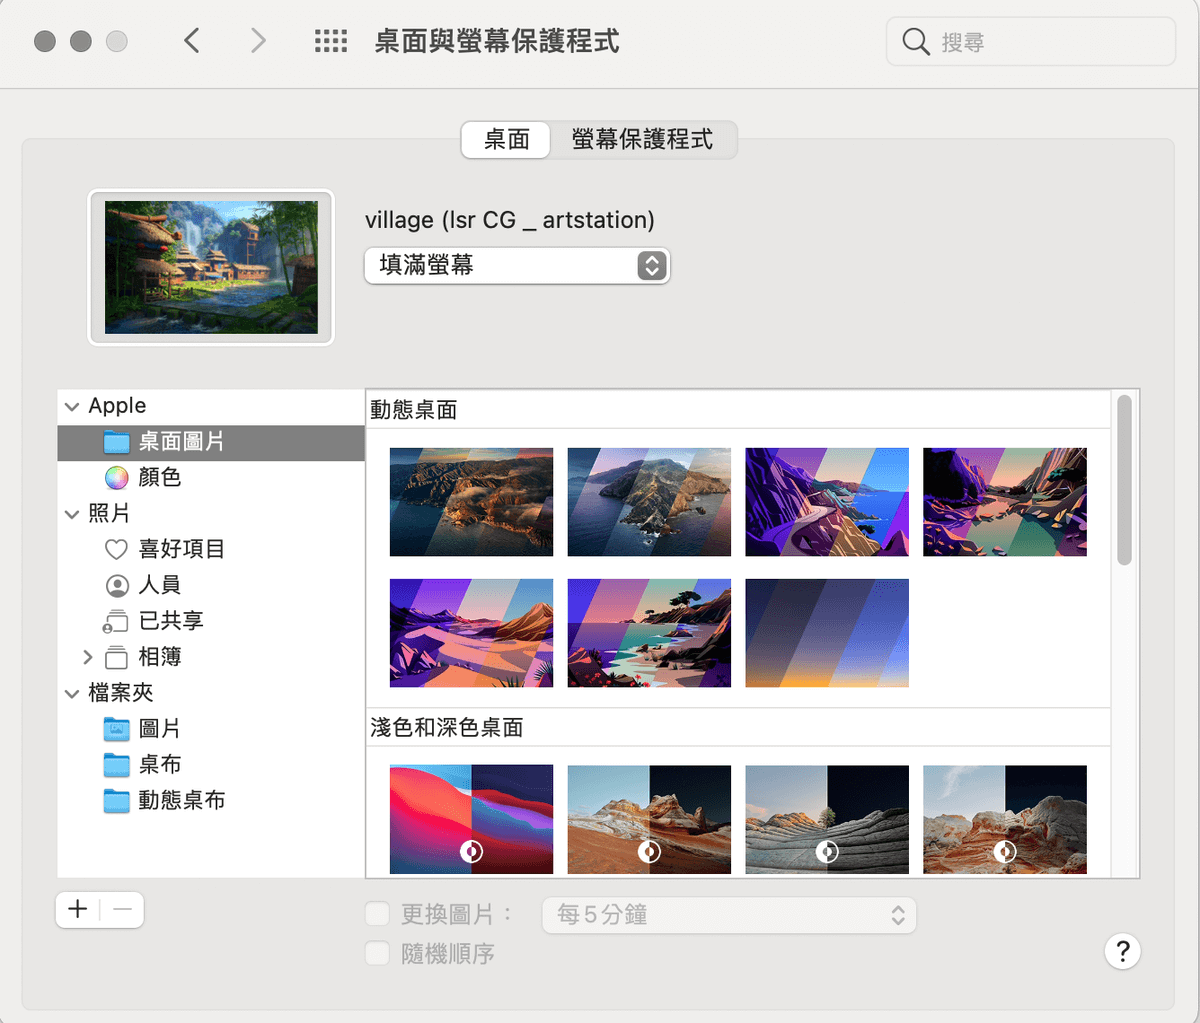This screenshot has height=1023, width=1200.
Task: Click the 動態桌面 section header
Action: pos(414,410)
